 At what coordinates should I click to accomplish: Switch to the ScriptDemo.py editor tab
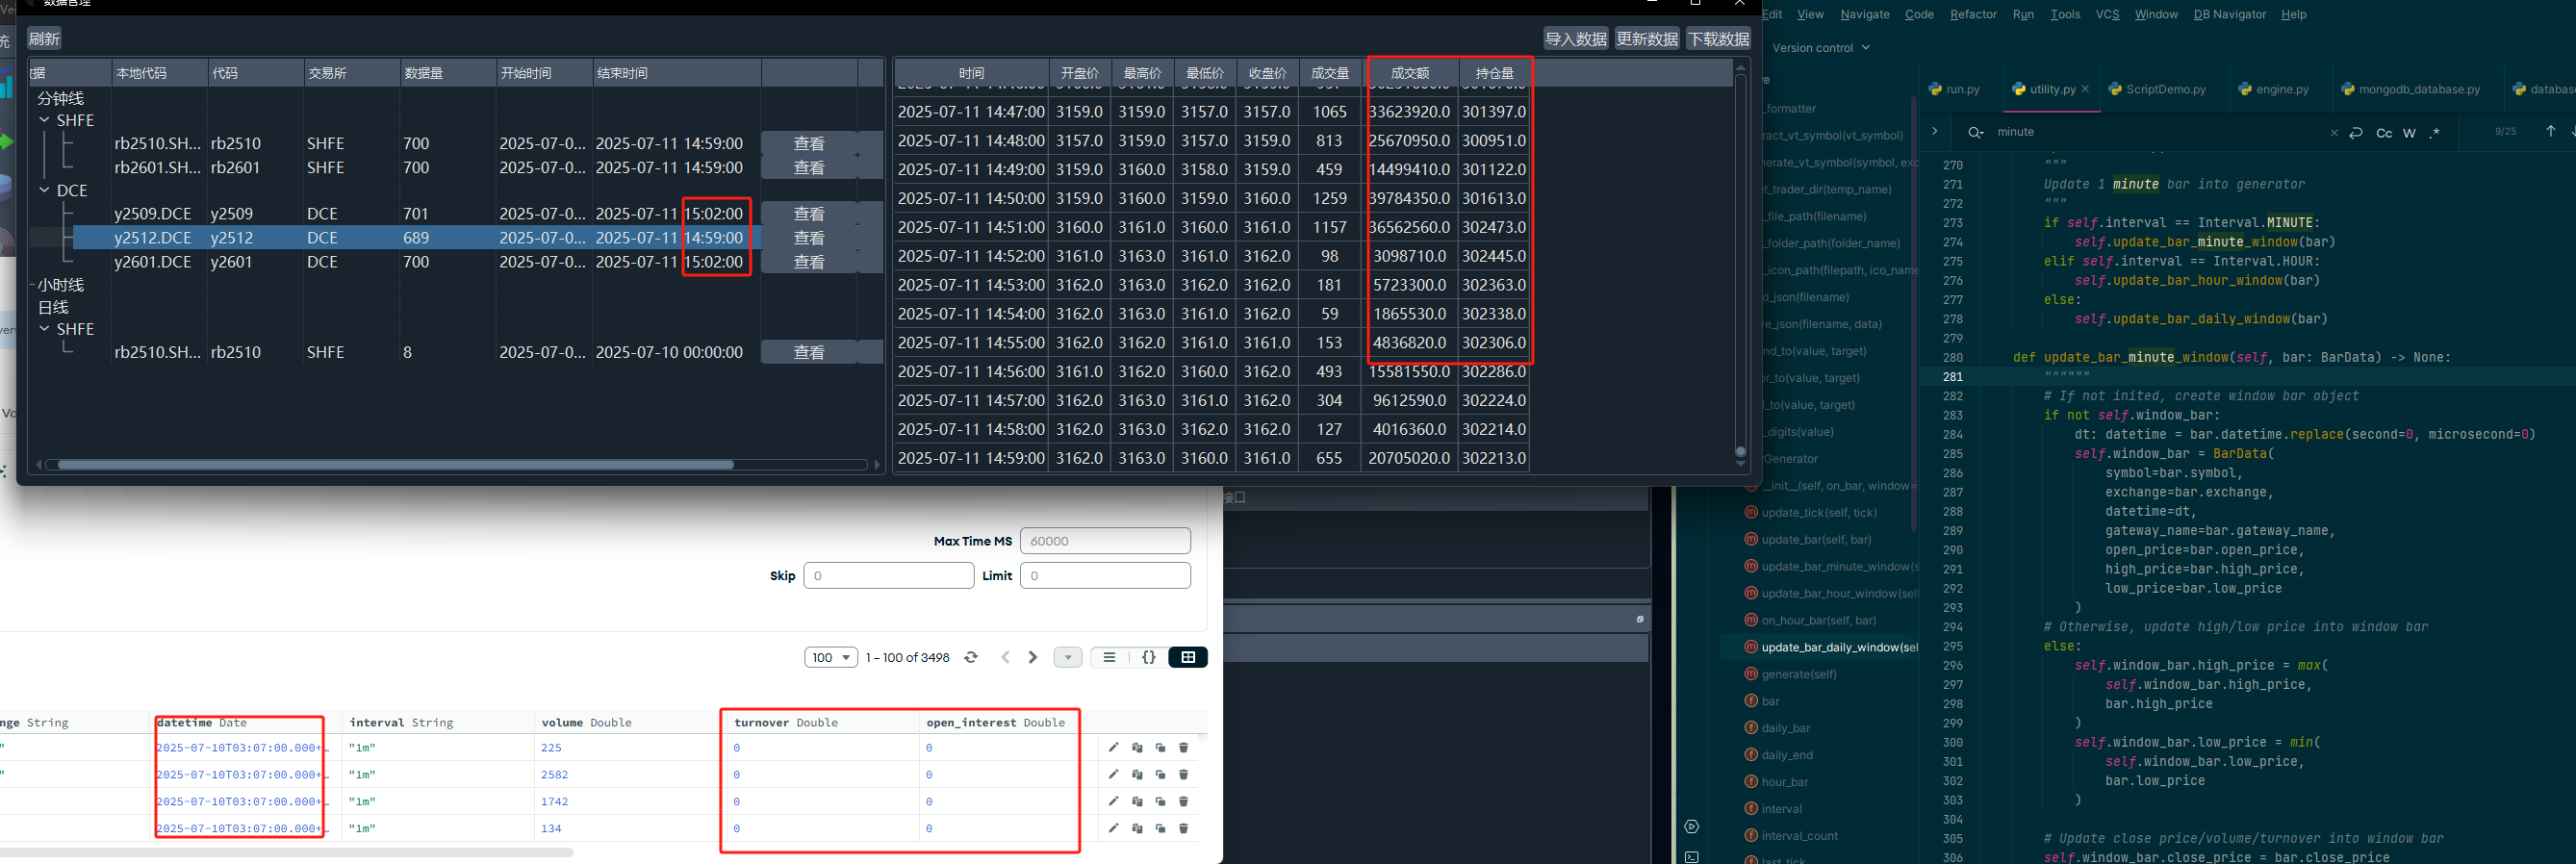[x=2156, y=89]
